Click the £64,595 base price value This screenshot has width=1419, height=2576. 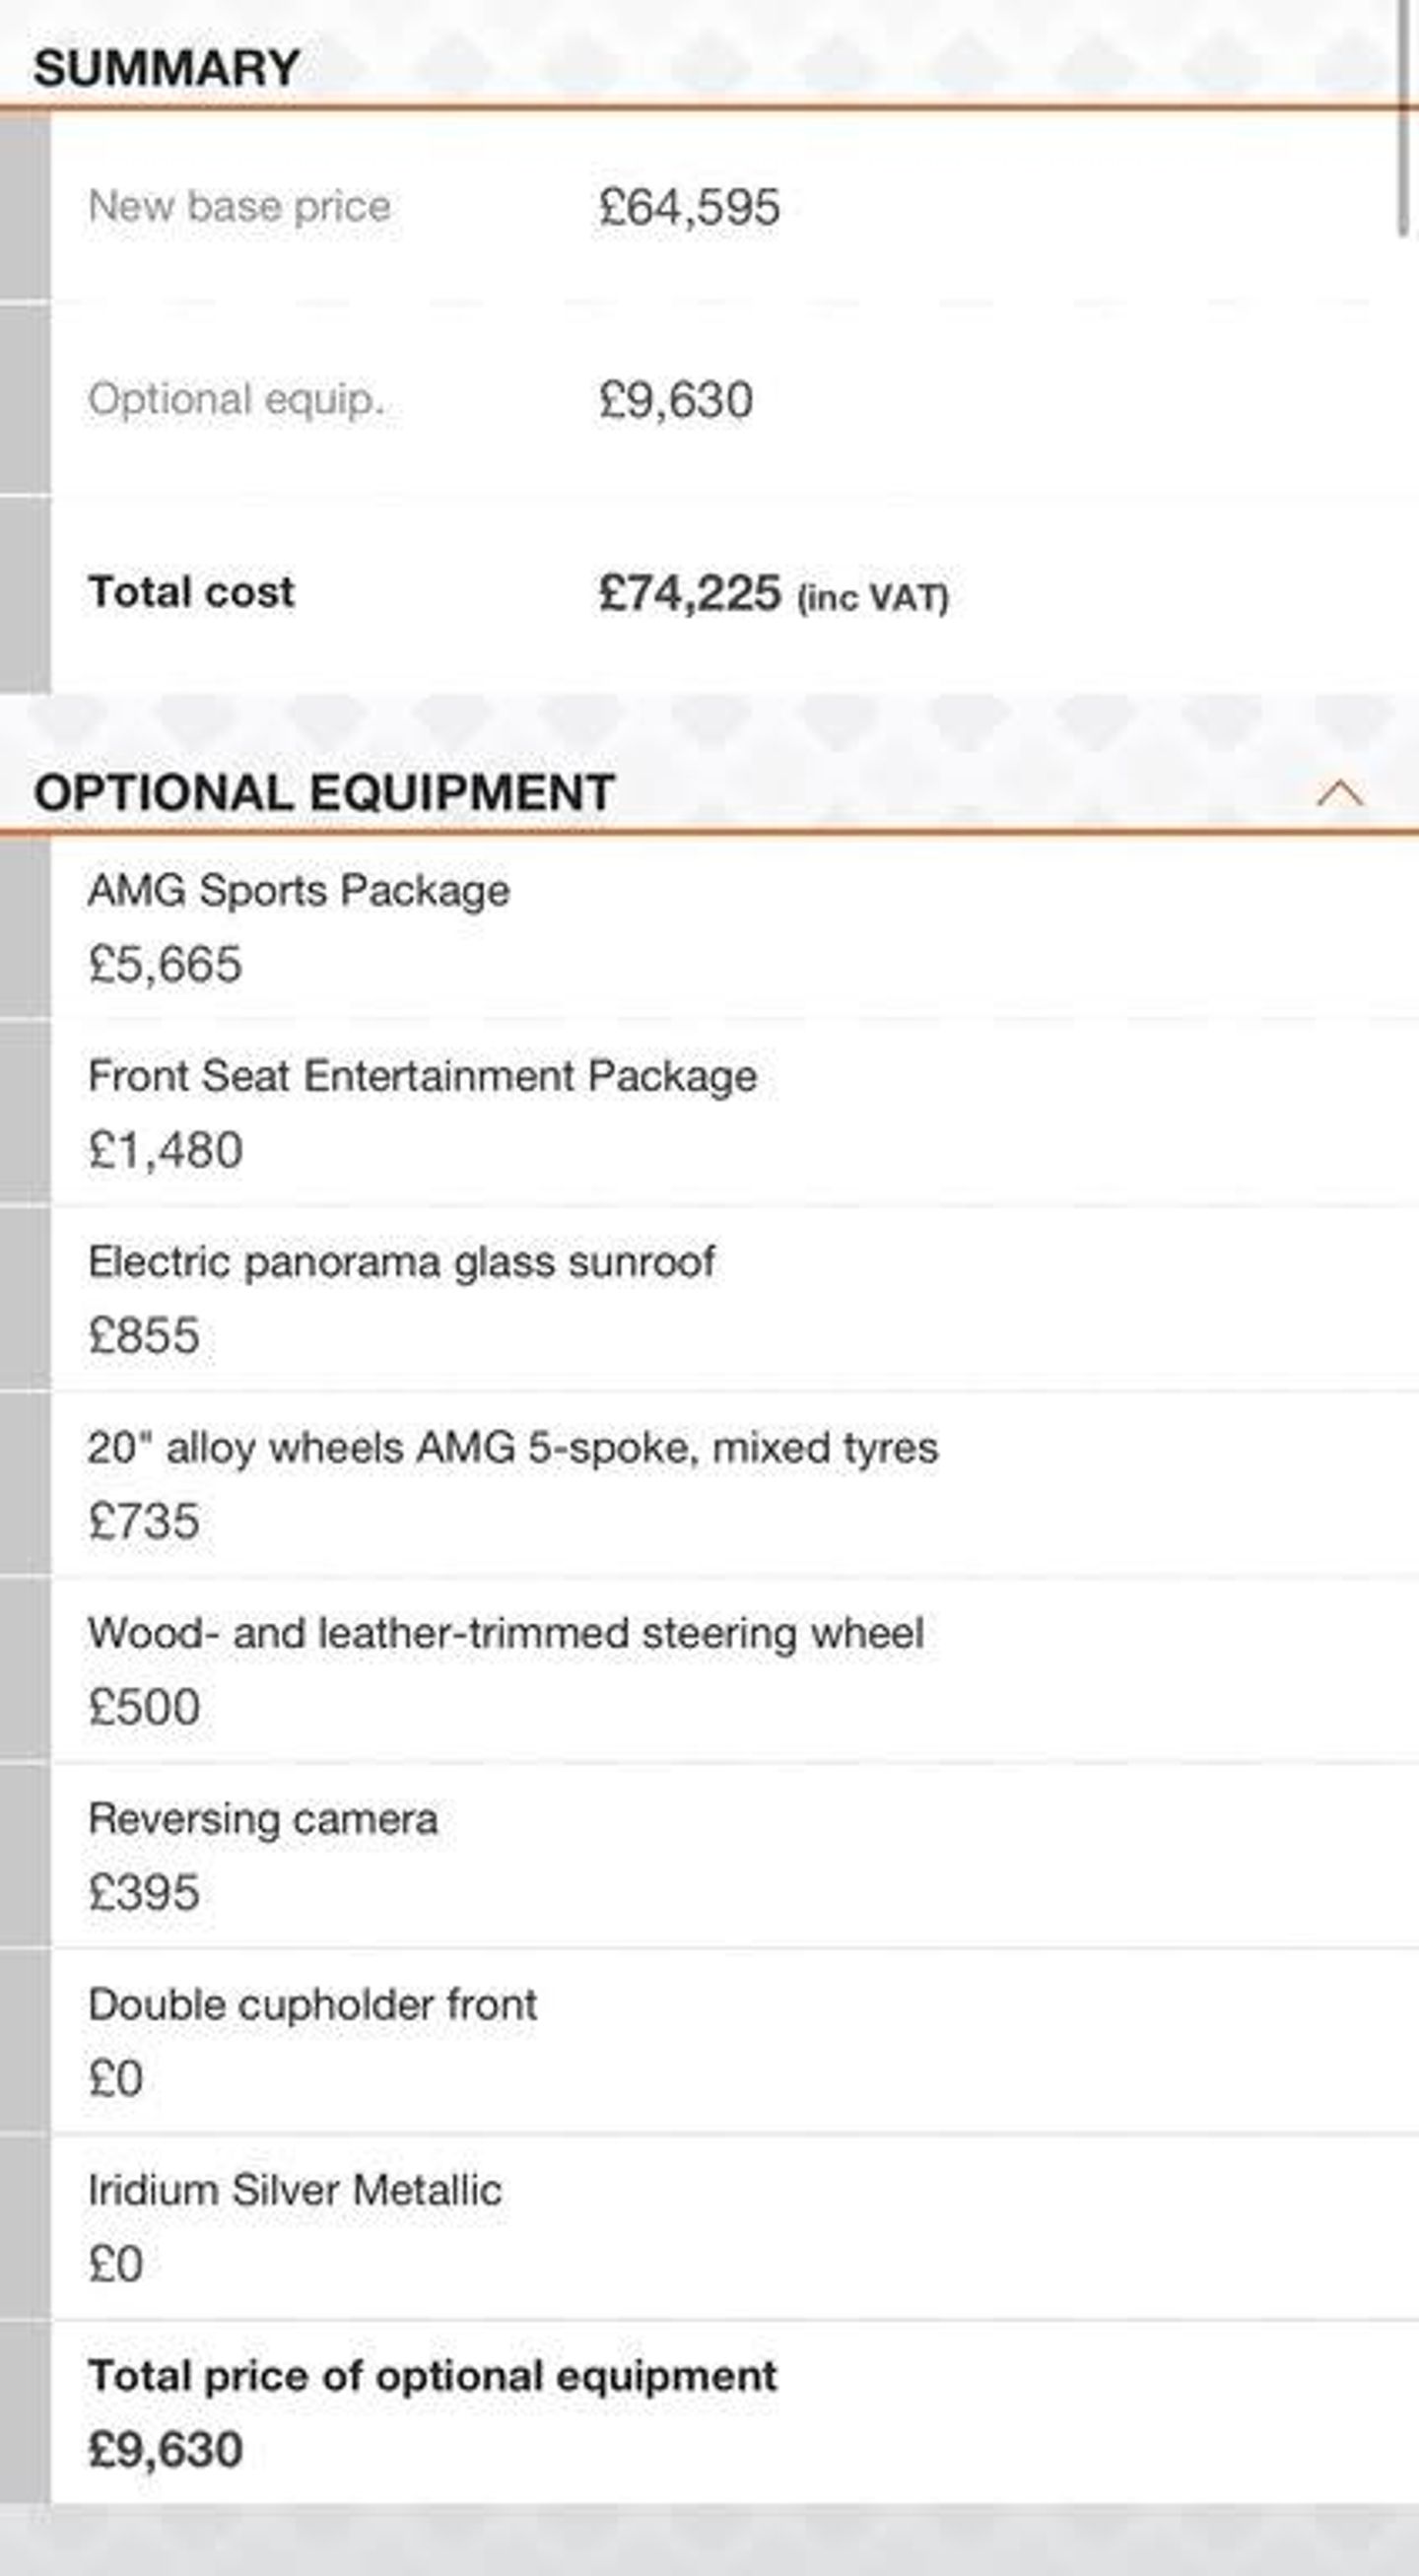tap(689, 208)
